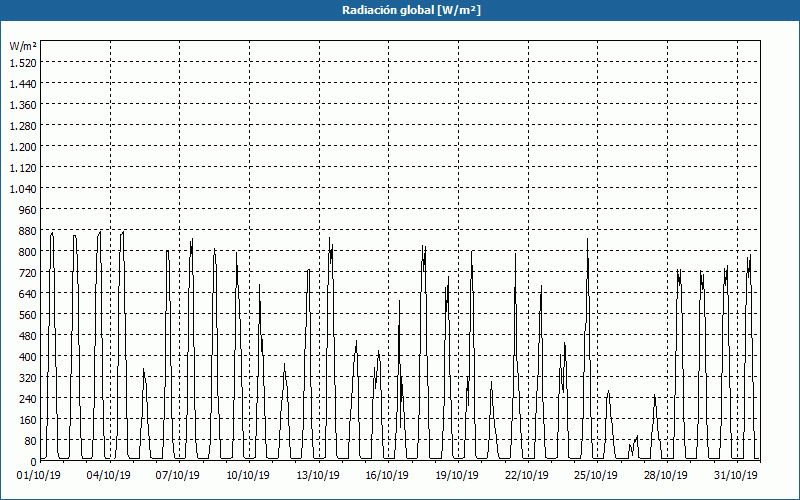Viewport: 800px width, 500px height.
Task: Click the x-axis date '10/10/19'
Action: click(248, 476)
